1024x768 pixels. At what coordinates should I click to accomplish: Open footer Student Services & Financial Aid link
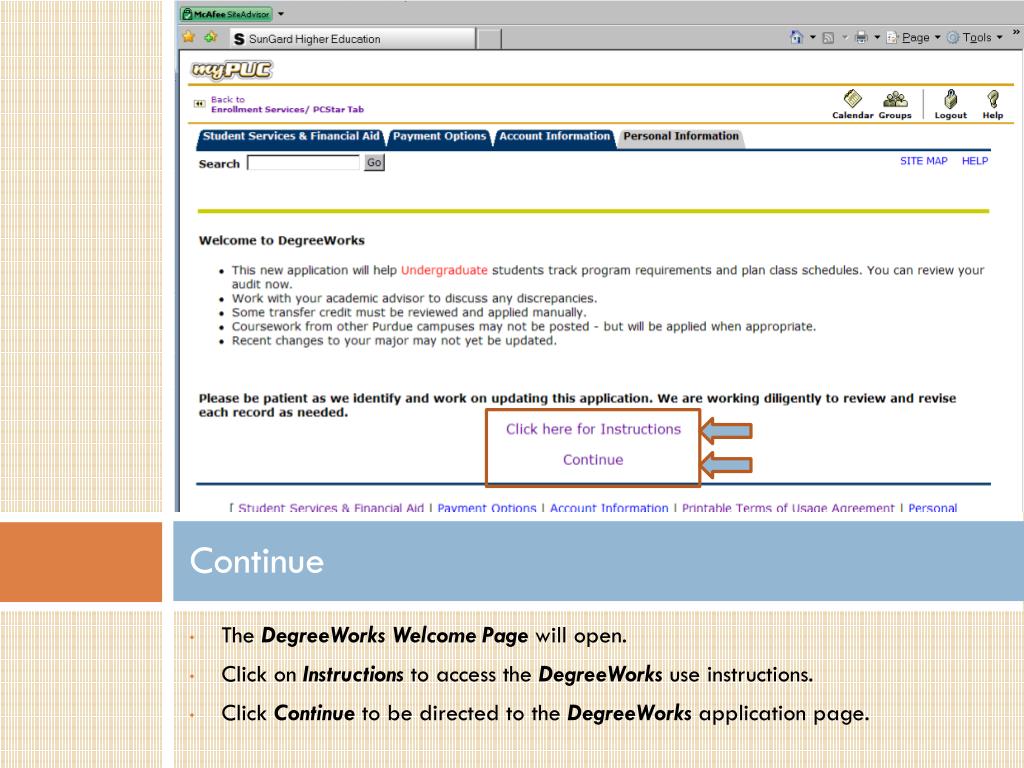[331, 507]
